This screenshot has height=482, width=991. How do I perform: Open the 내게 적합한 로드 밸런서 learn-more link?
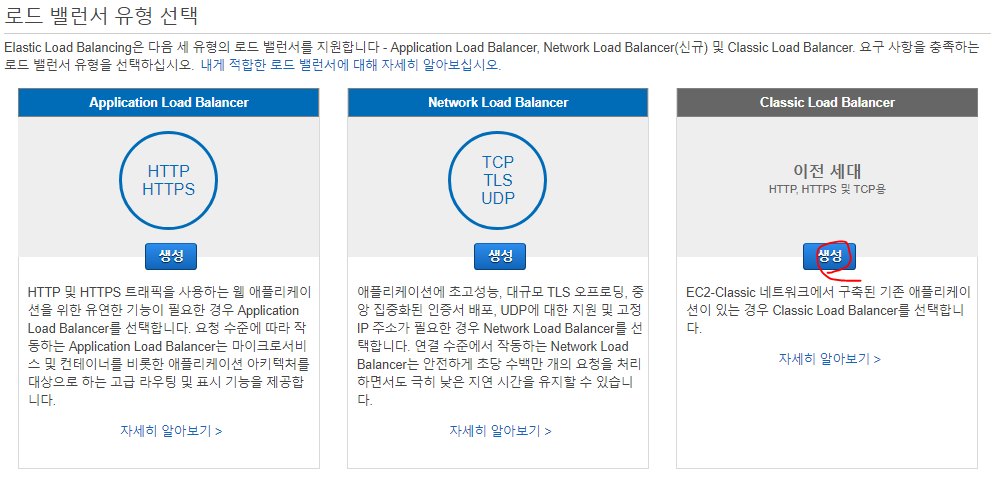[x=351, y=65]
